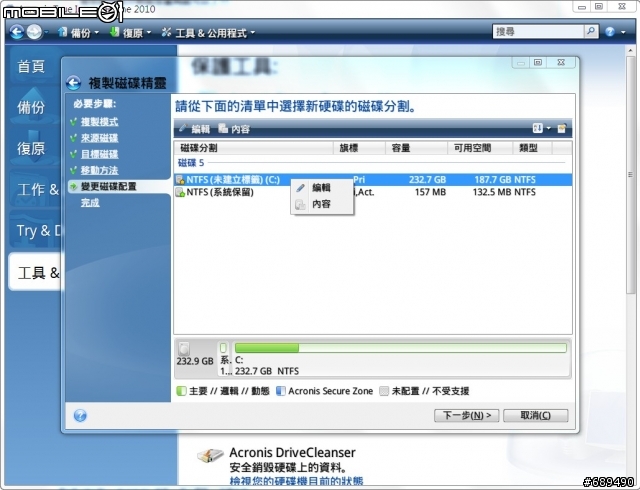The width and height of the screenshot is (640, 490).
Task: Click 內容 in partition toolbar
Action: pos(234,129)
